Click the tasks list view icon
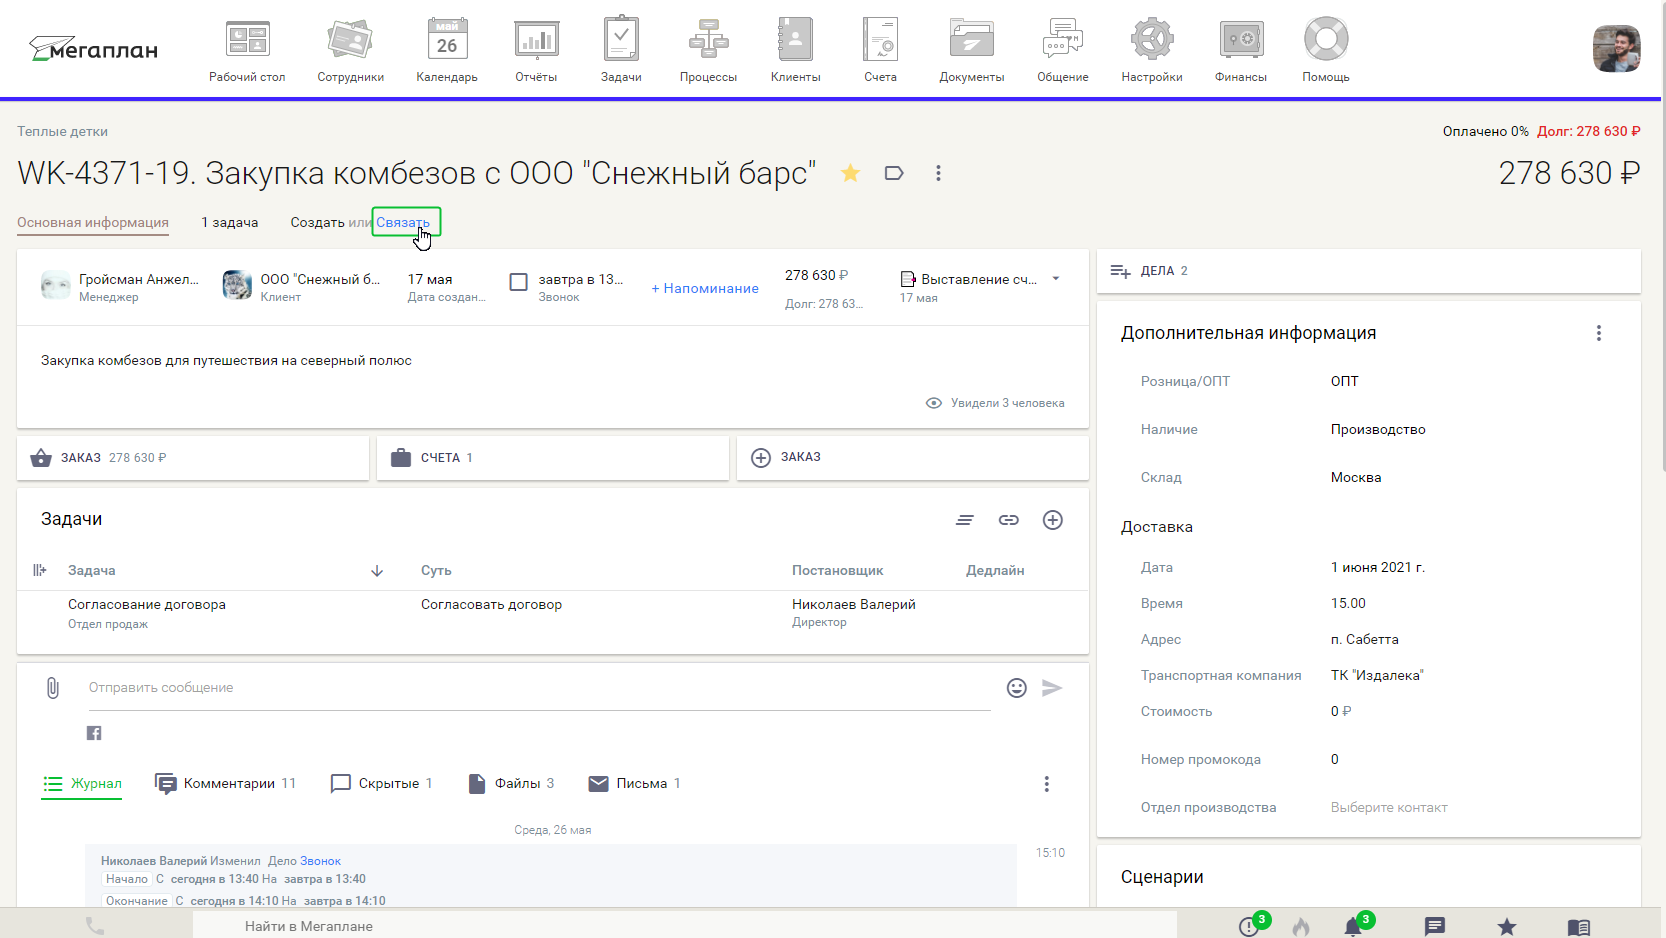Screen dimensions: 1666x938 (965, 520)
